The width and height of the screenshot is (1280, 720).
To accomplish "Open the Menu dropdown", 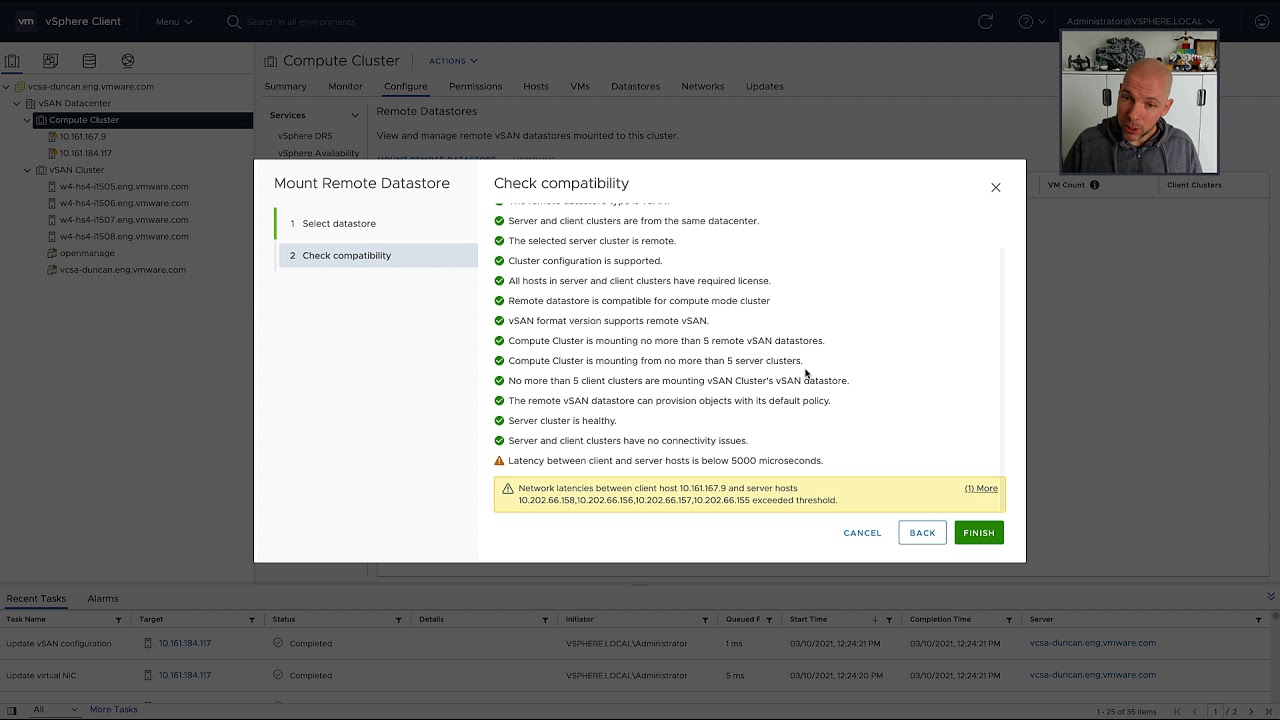I will point(174,21).
